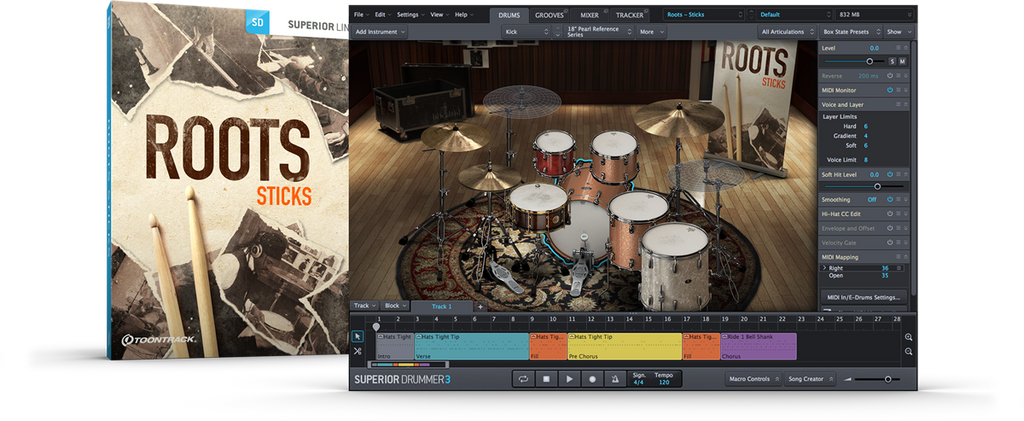Detach the Mixer tab with its pop-out icon
This screenshot has width=1024, height=421.
tap(606, 11)
